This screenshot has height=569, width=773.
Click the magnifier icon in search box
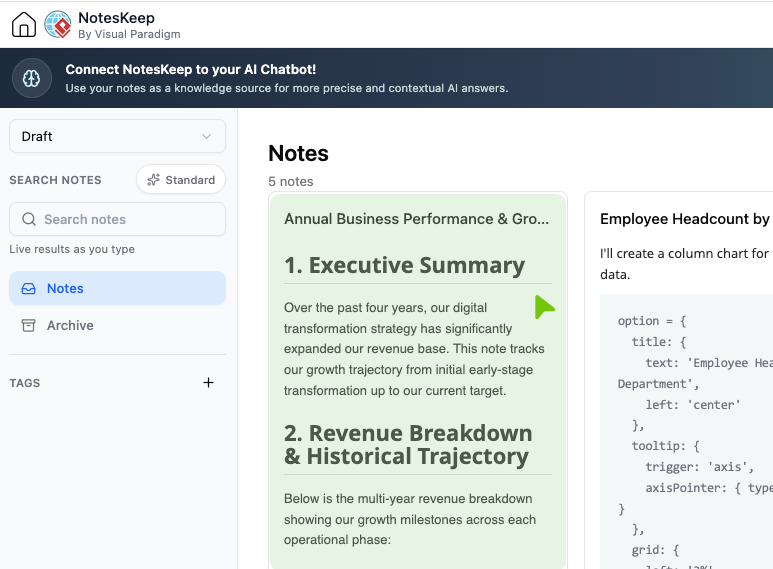[29, 219]
